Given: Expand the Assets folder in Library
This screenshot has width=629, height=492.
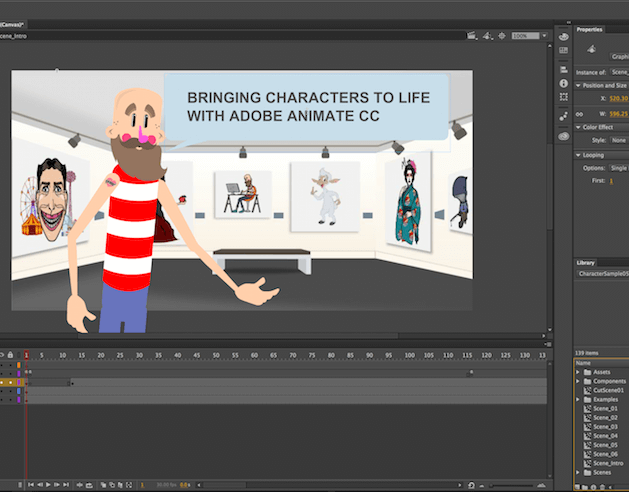Looking at the screenshot, I should point(578,372).
